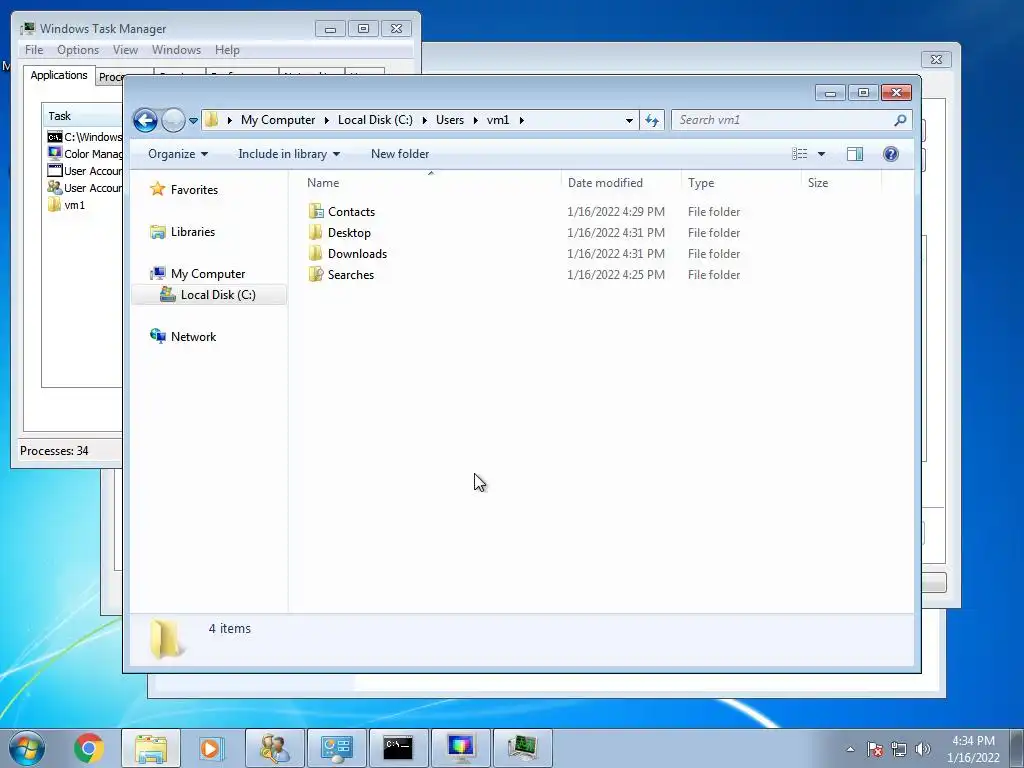Click the magnifier search icon
1024x768 pixels.
point(901,120)
